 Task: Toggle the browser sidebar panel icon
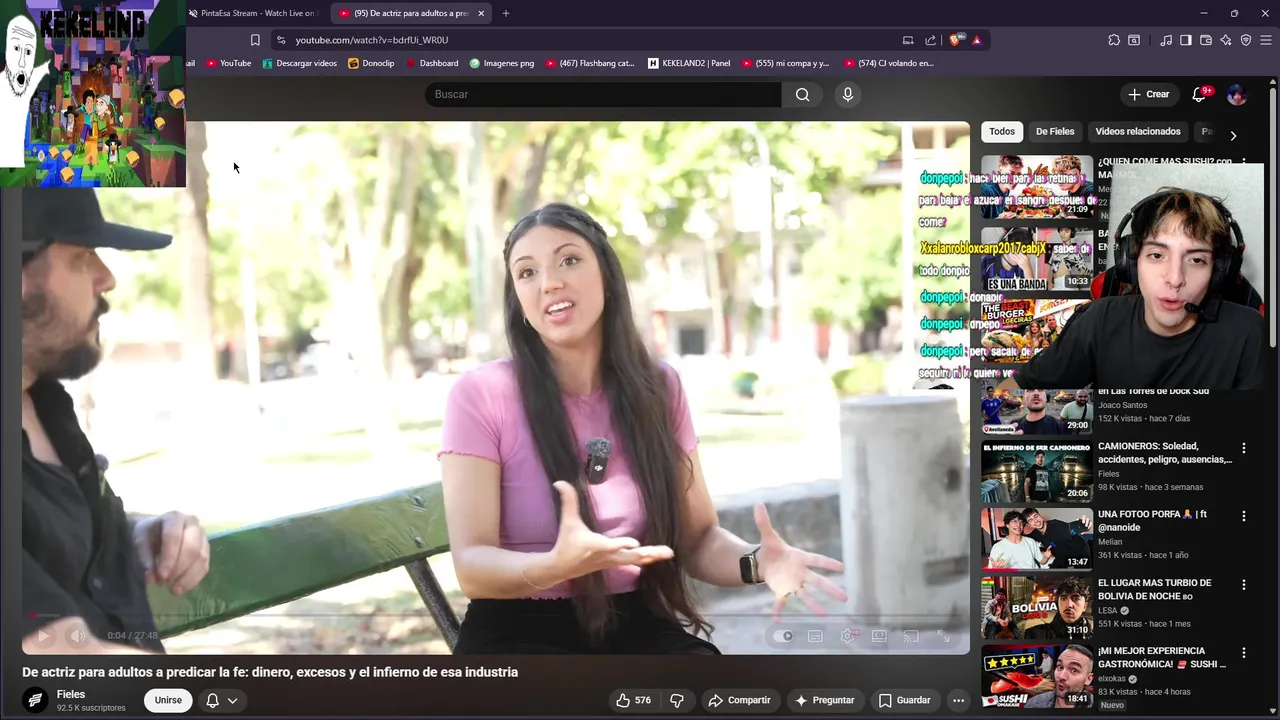coord(1186,40)
